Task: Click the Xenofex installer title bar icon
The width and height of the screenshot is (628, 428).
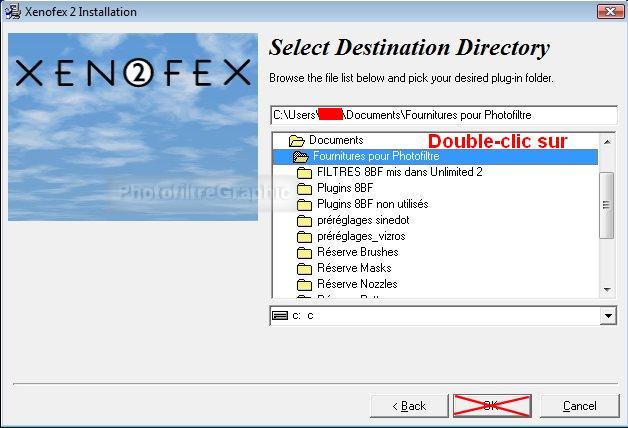Action: point(12,11)
